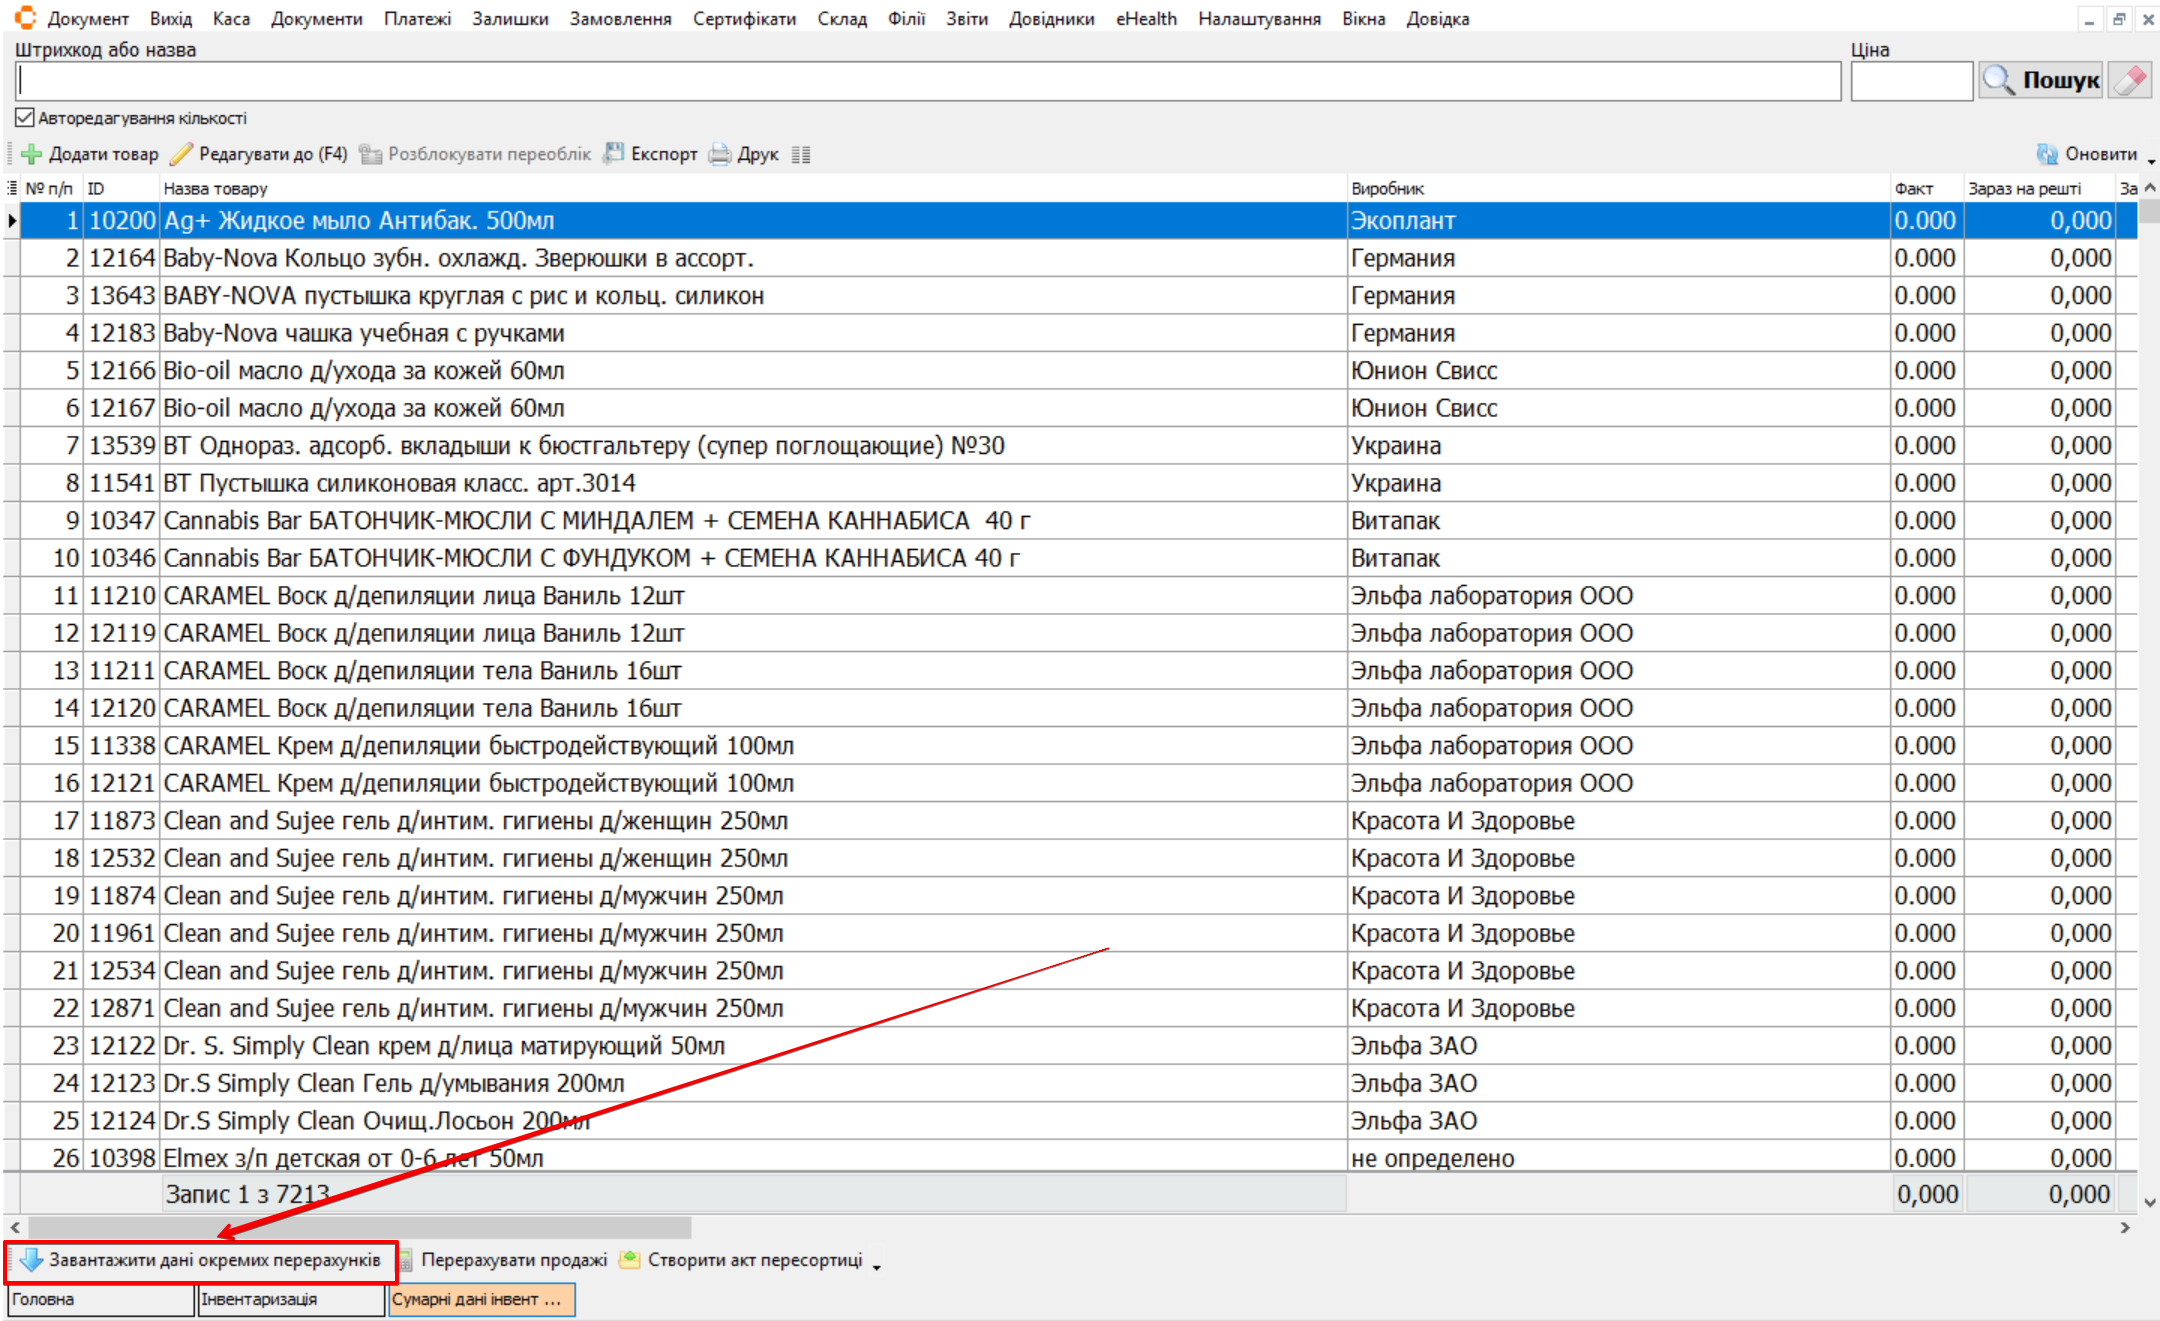This screenshot has height=1321, width=2160.
Task: Click the Створити акт пересортиці folder icon
Action: pos(630,1260)
